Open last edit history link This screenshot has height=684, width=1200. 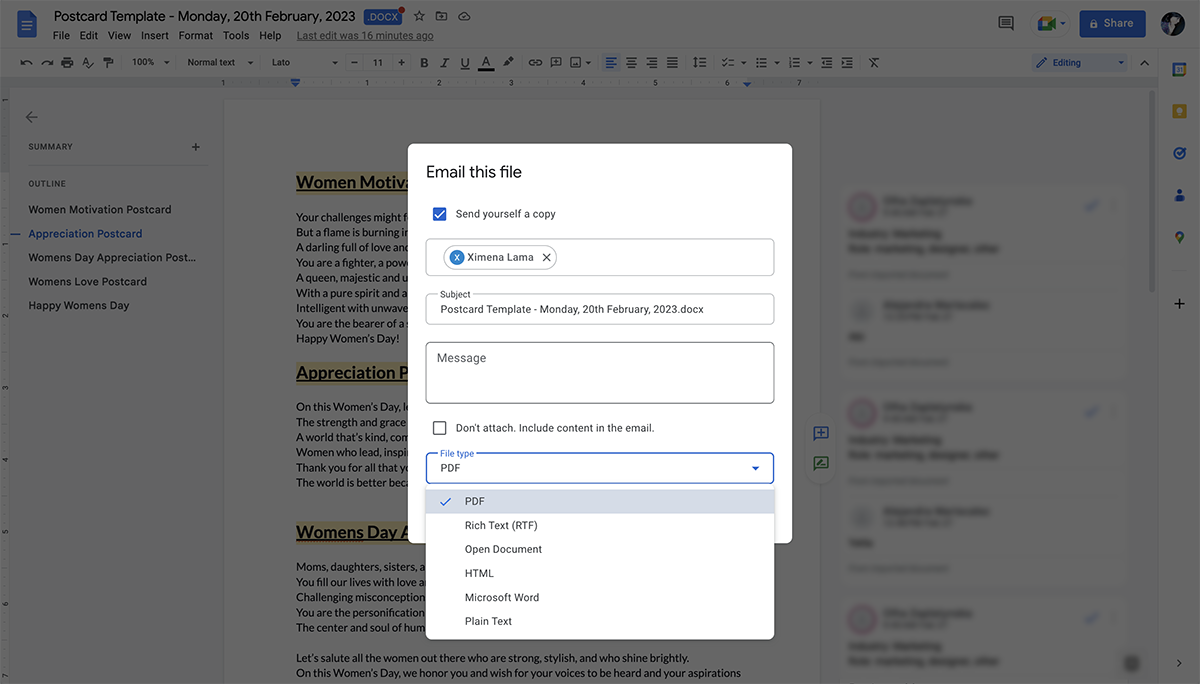click(x=365, y=36)
